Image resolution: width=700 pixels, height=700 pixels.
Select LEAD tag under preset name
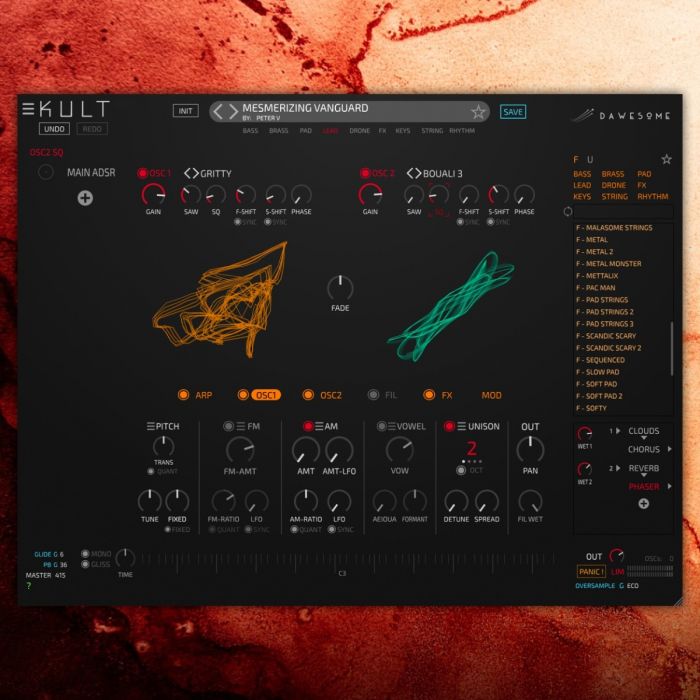(x=330, y=131)
